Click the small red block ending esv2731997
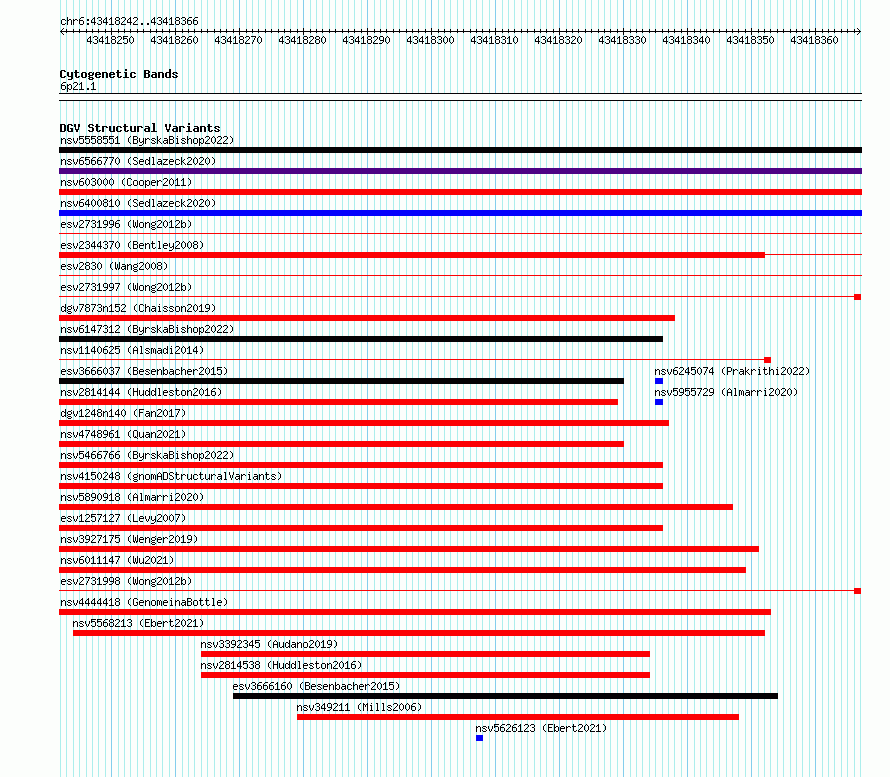 (858, 297)
